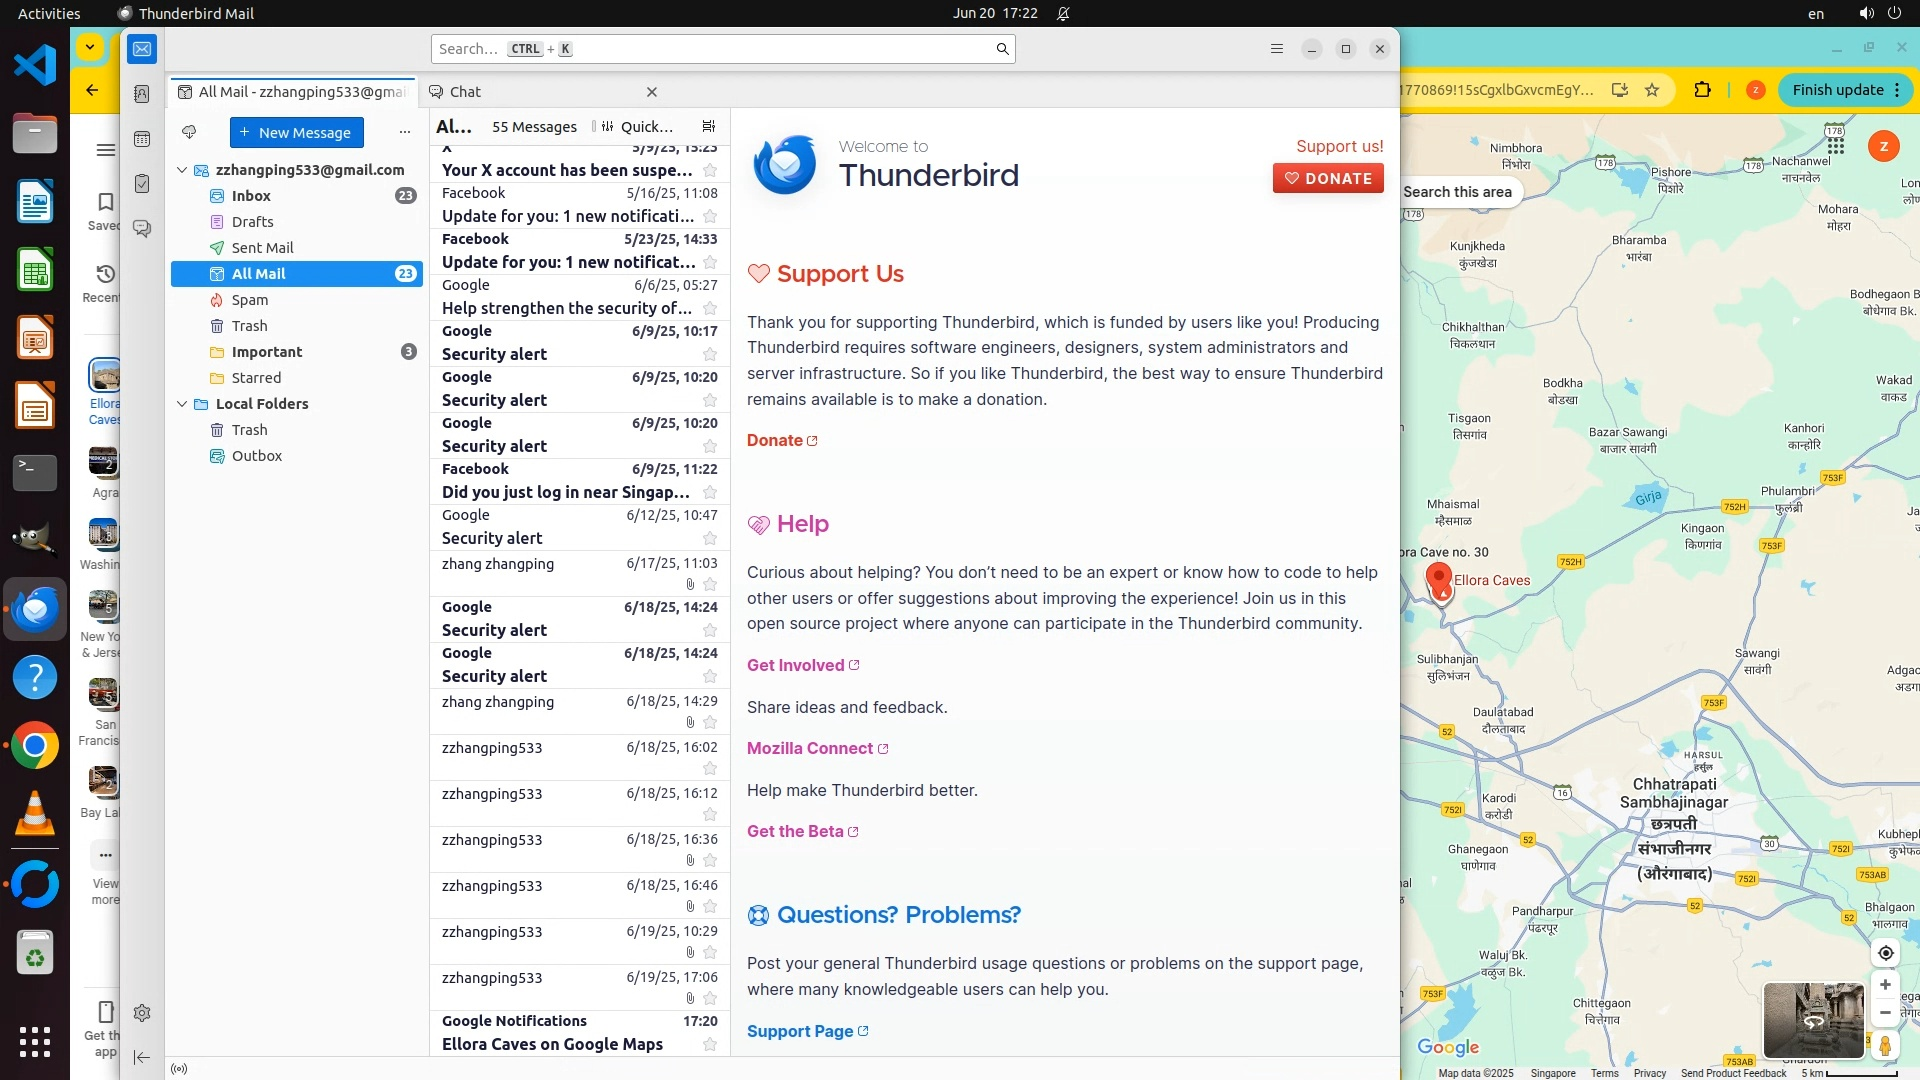Open message list display options icon
The width and height of the screenshot is (1920, 1080).
coord(709,127)
